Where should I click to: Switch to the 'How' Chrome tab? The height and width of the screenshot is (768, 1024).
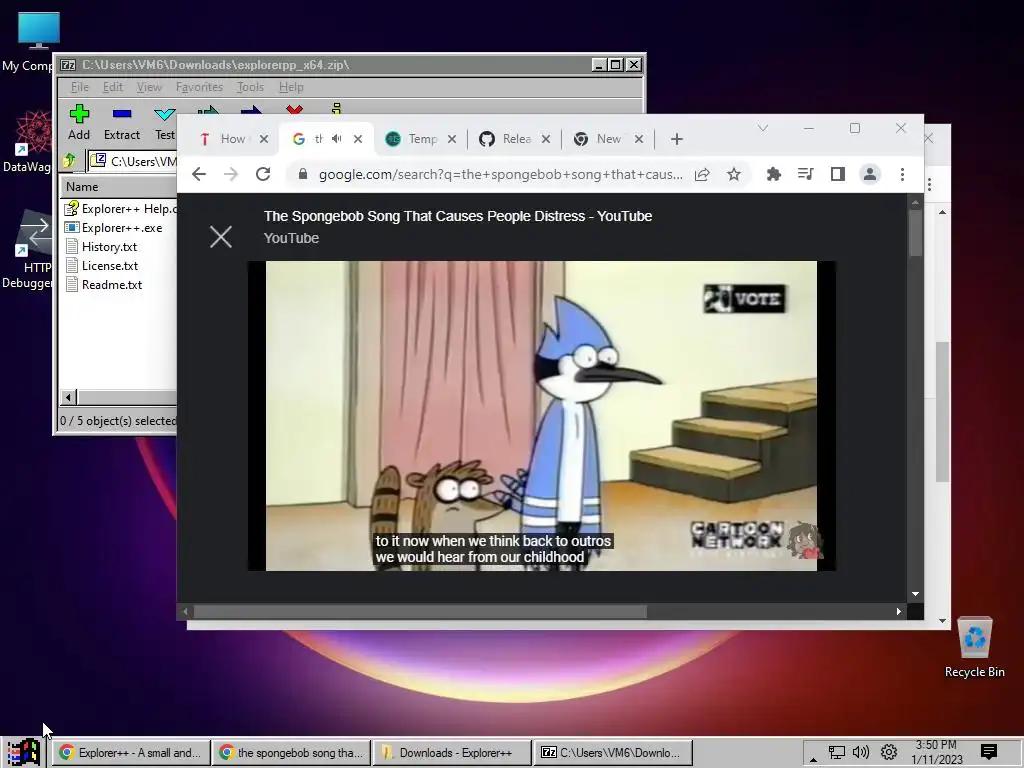tap(232, 139)
